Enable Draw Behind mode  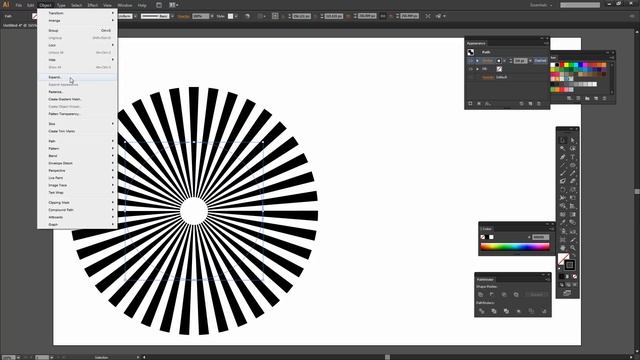click(x=568, y=284)
